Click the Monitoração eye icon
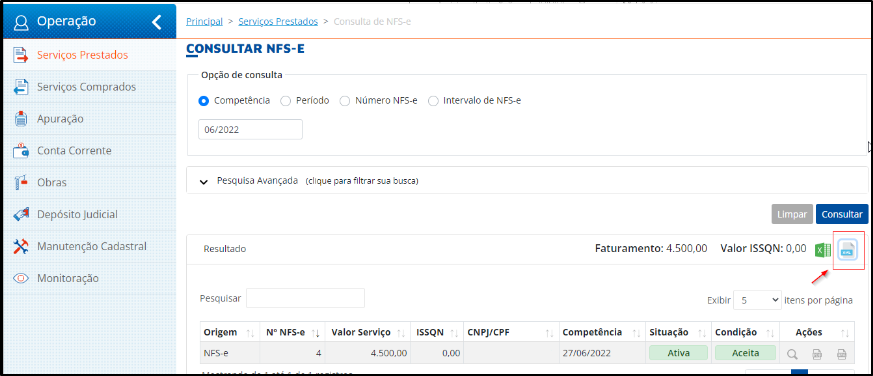Screen dimensions: 873x376 click(x=21, y=278)
